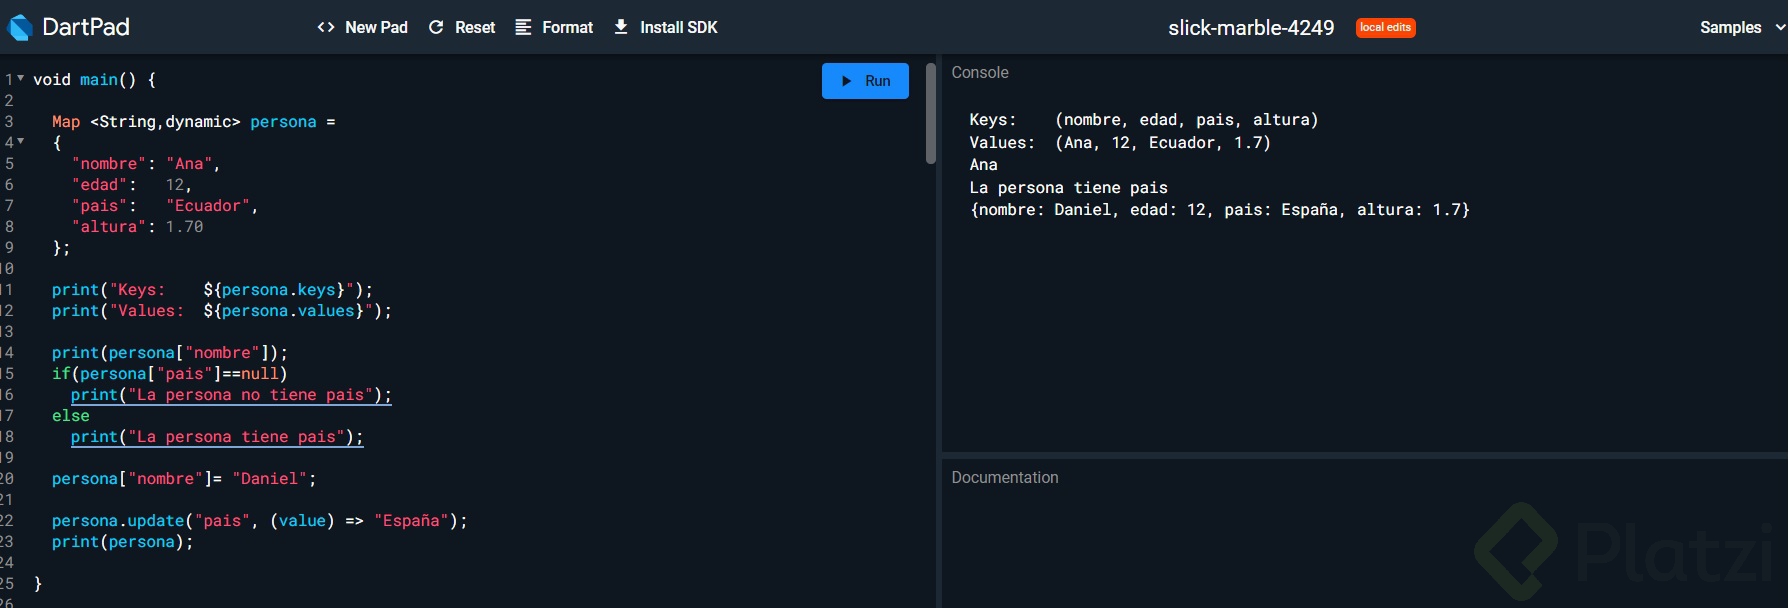Select the Documentation panel header
This screenshot has height=608, width=1790.
pyautogui.click(x=1005, y=478)
